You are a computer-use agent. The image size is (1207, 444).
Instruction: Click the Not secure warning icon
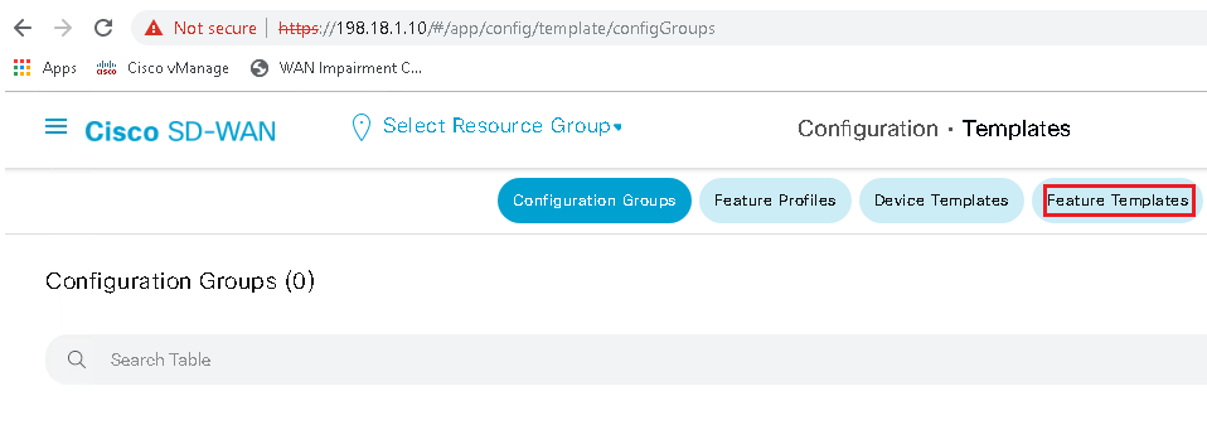point(153,28)
